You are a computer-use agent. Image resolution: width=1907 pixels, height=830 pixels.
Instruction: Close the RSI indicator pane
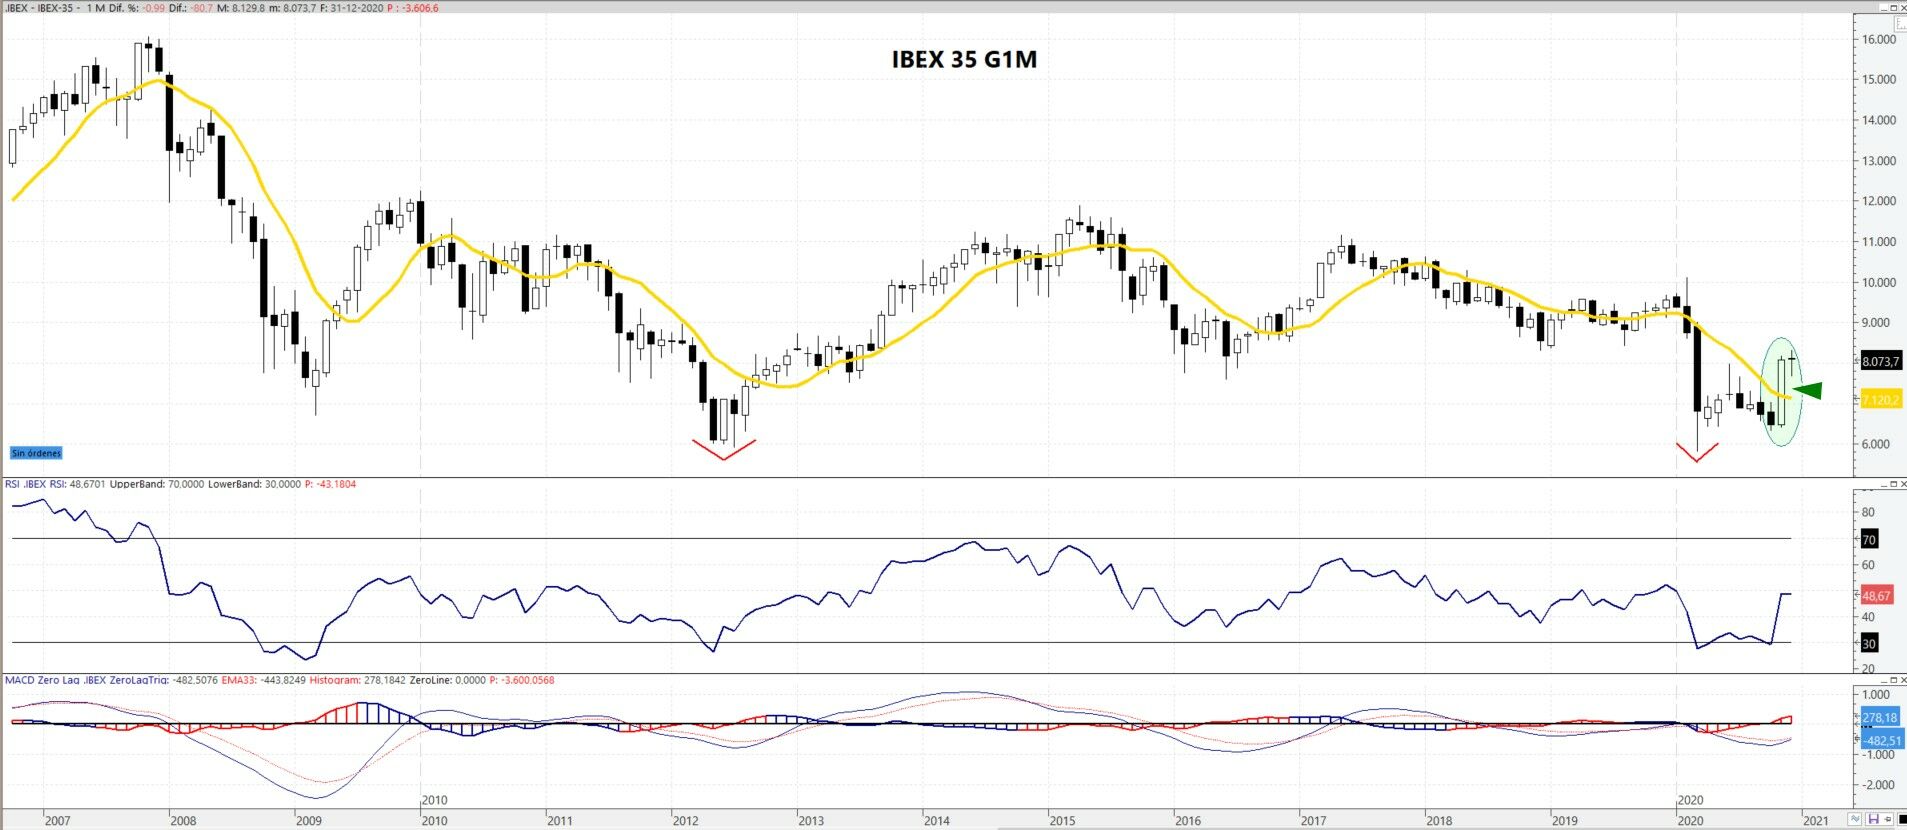coord(1902,484)
